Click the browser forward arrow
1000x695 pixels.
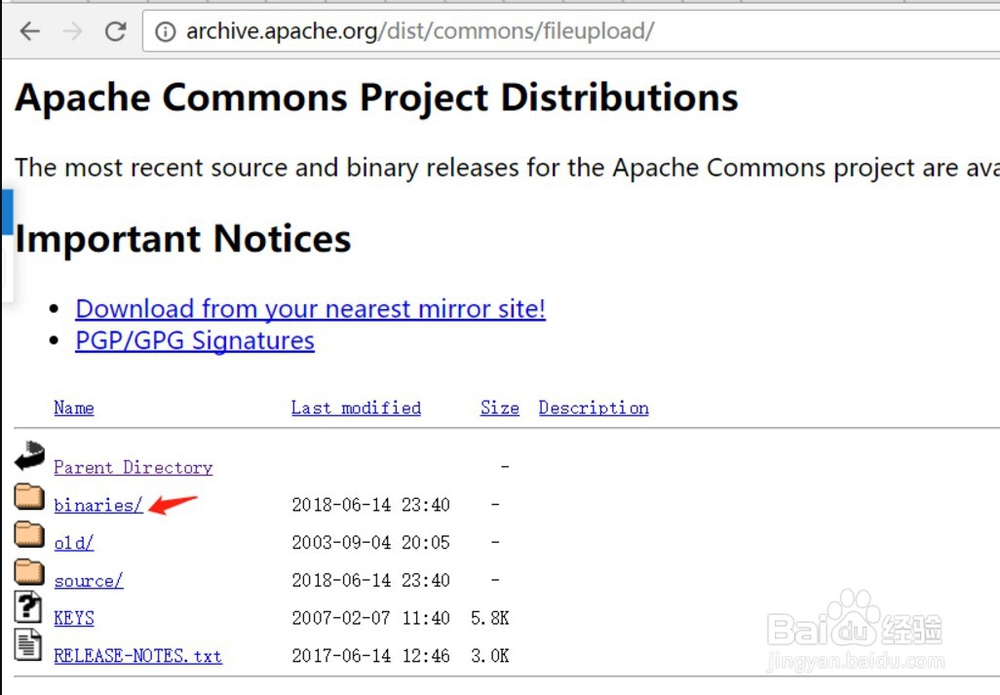72,31
